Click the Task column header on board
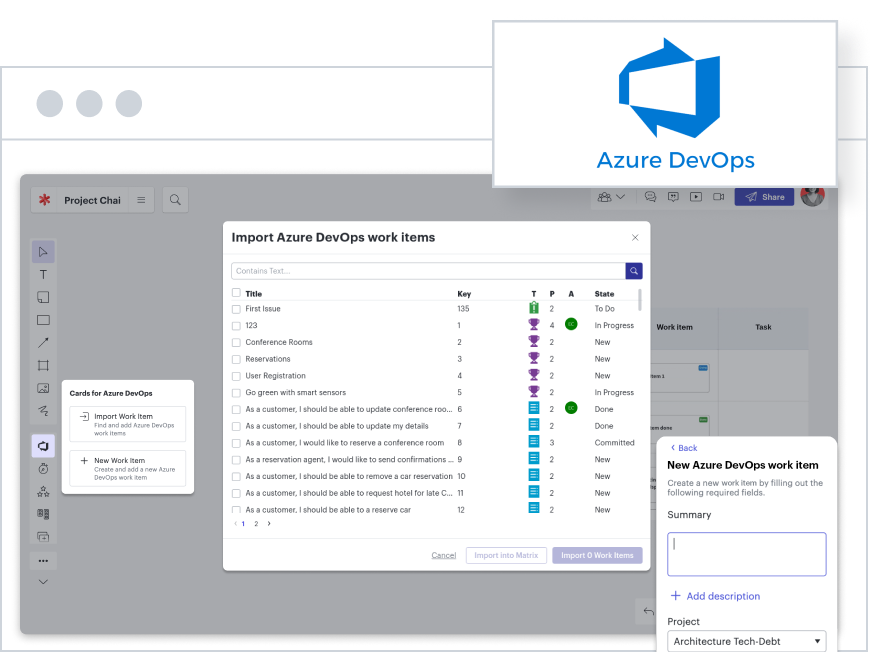This screenshot has width=870, height=652. tap(763, 327)
